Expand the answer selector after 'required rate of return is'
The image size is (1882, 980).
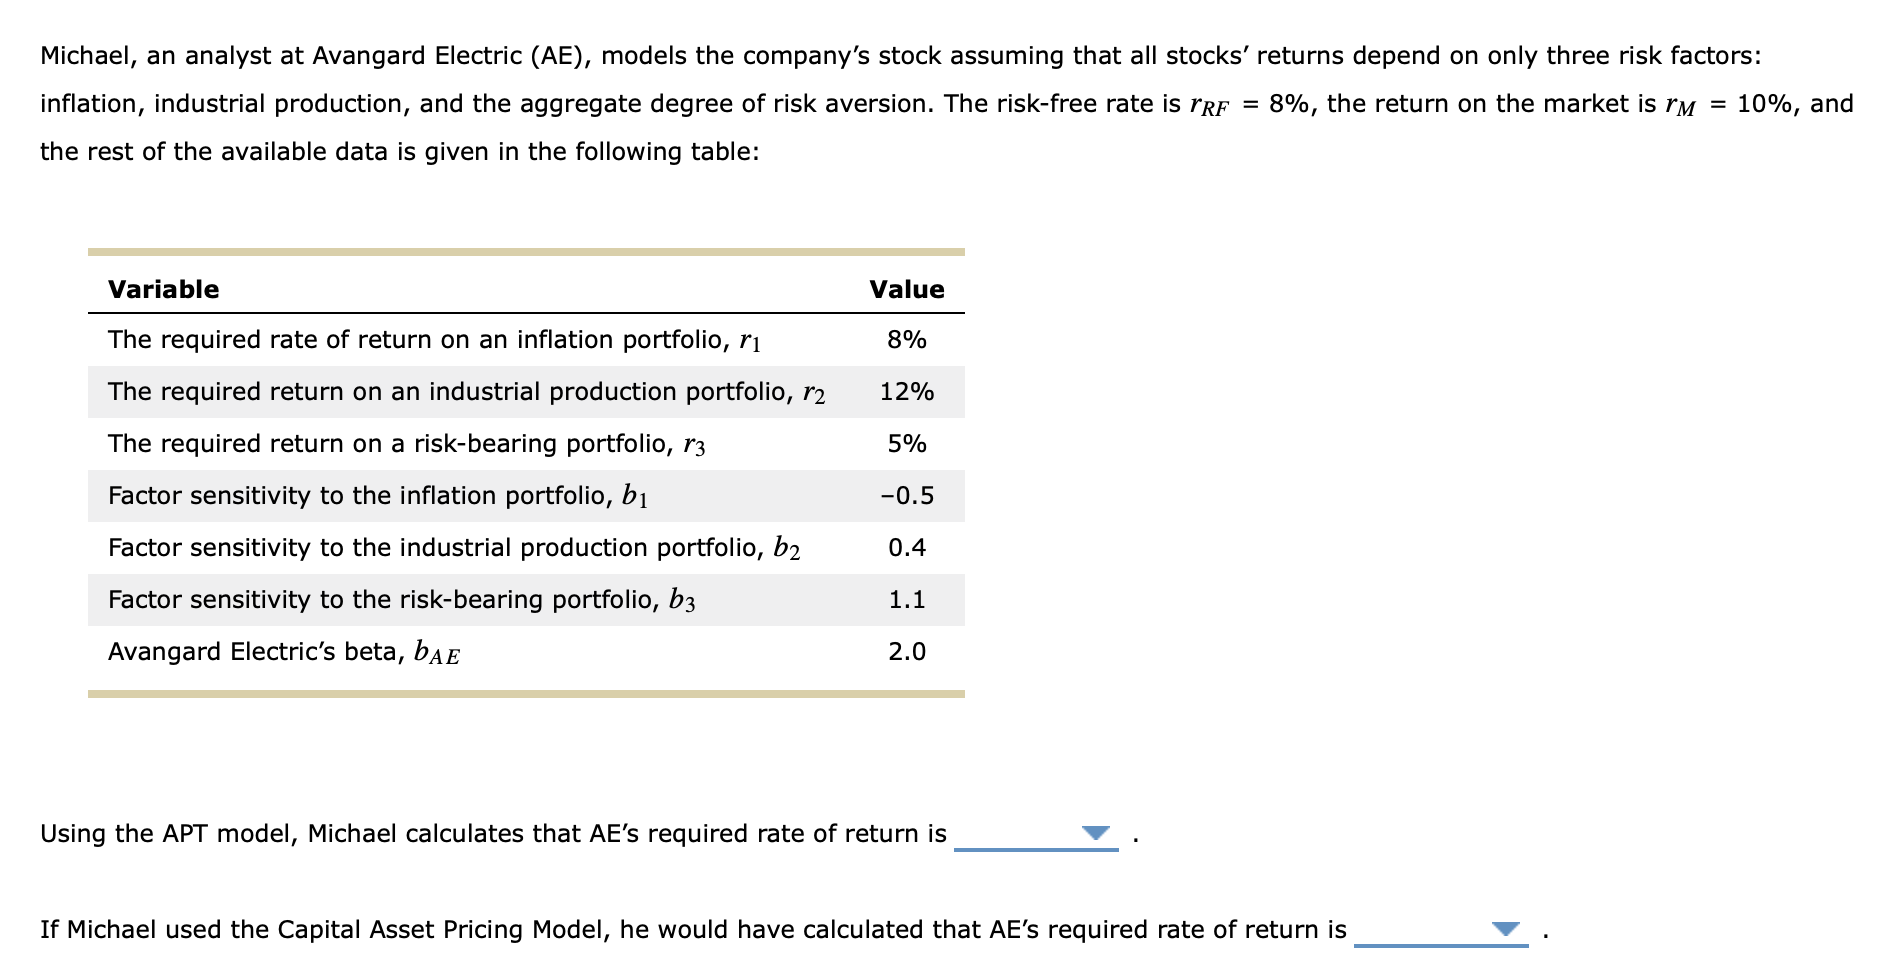tap(1093, 833)
